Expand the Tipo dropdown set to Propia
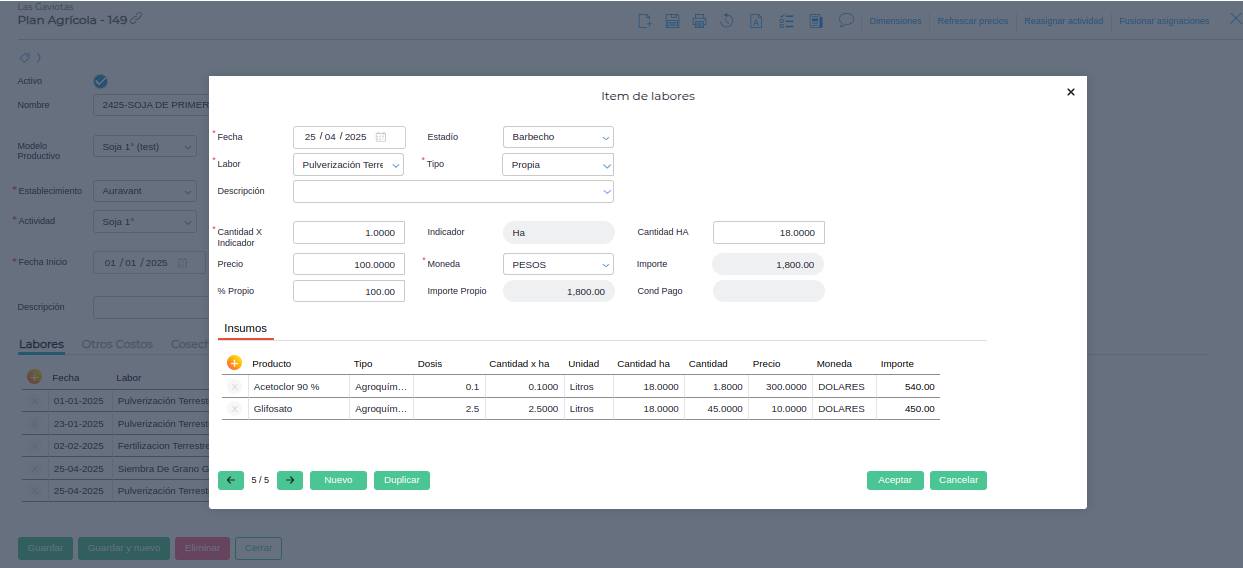Screen dimensions: 1243x568 (x=558, y=165)
